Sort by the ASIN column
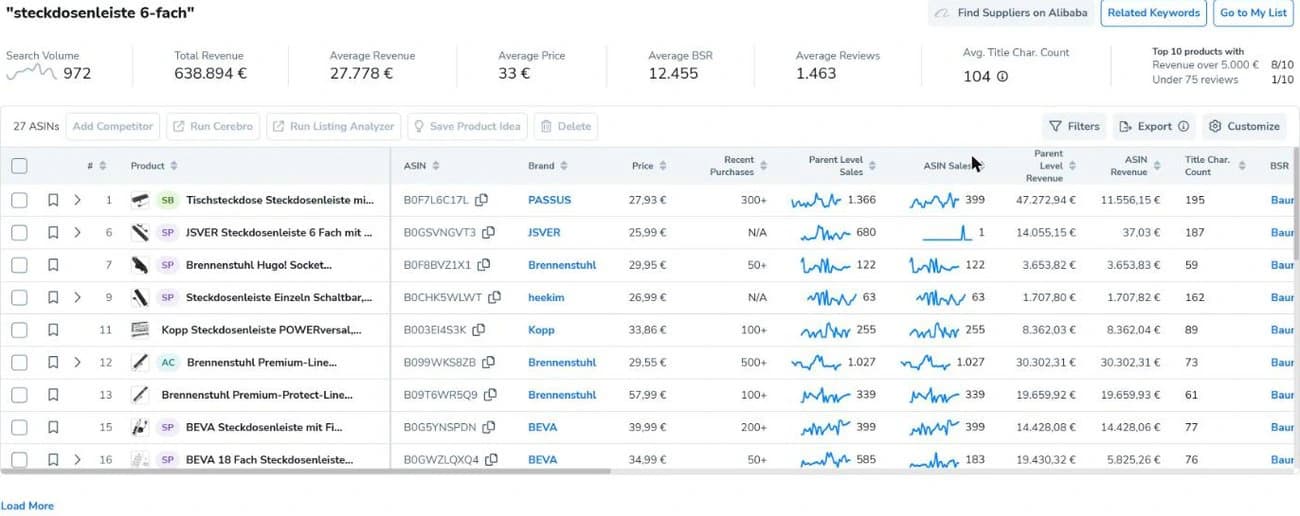 click(x=436, y=166)
